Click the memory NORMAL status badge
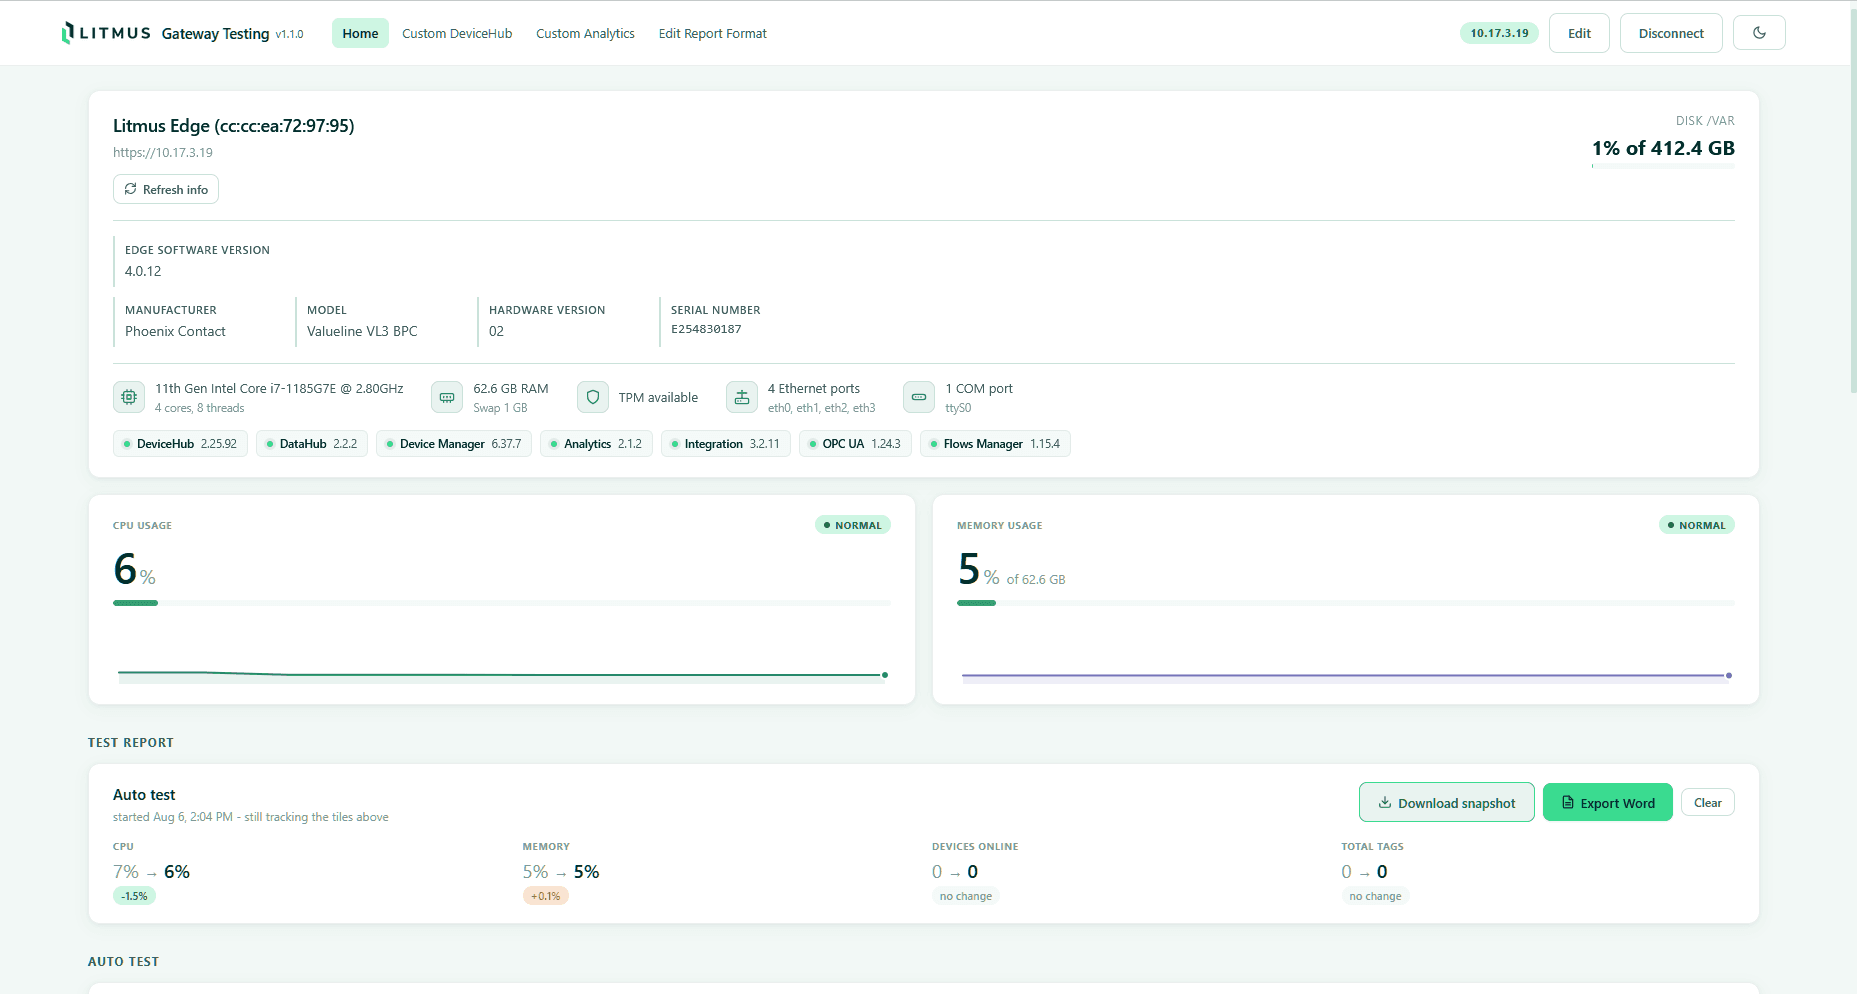1857x994 pixels. click(x=1697, y=525)
